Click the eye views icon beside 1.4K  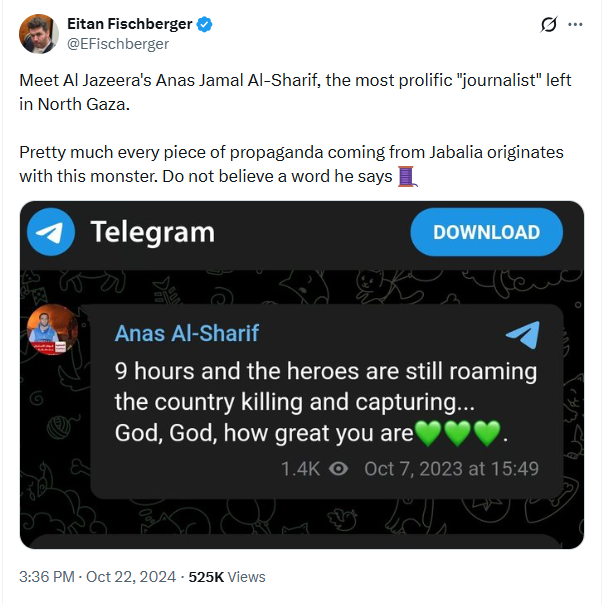(x=338, y=468)
